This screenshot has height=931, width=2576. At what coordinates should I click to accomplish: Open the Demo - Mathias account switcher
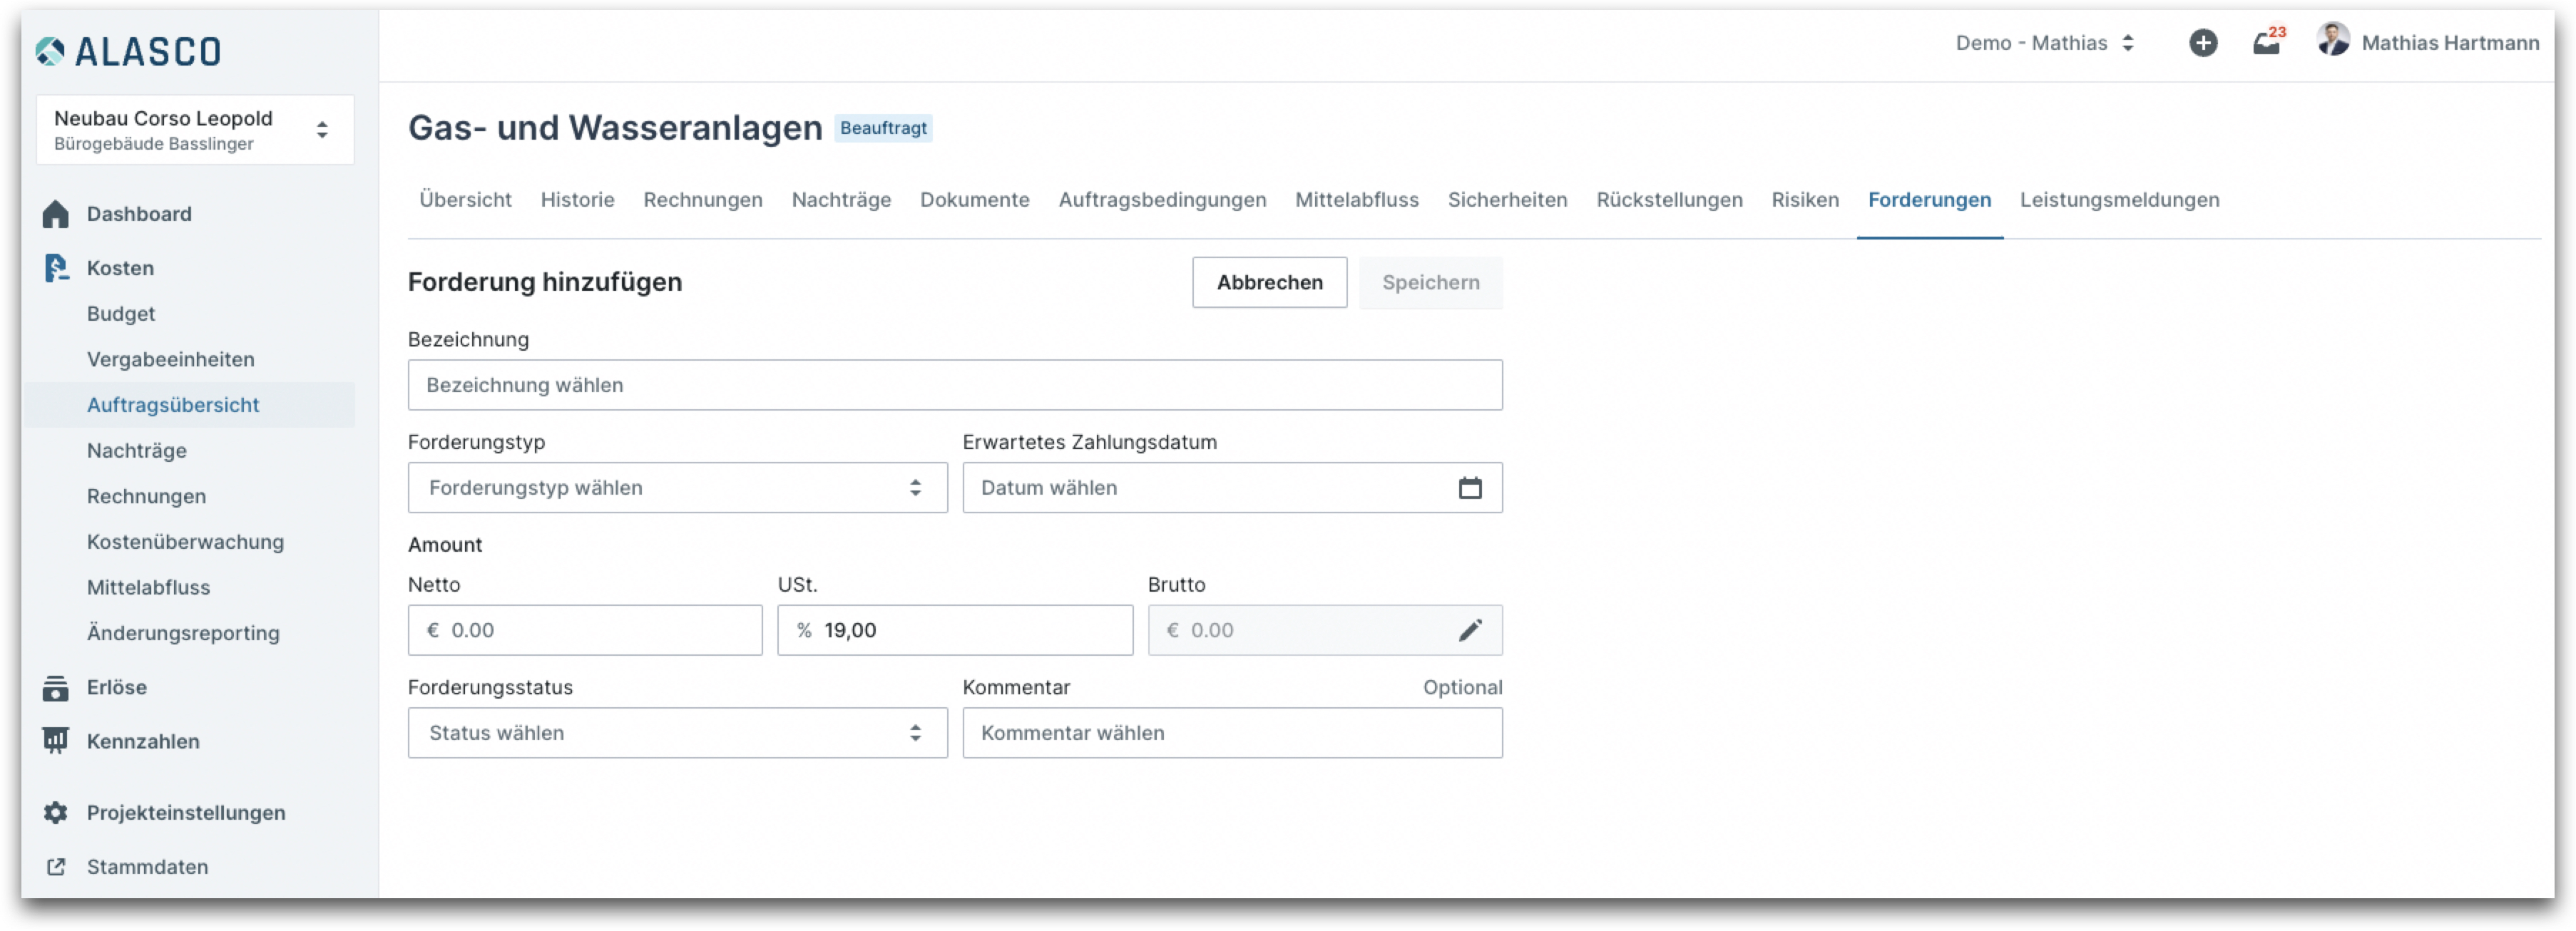pyautogui.click(x=2044, y=43)
